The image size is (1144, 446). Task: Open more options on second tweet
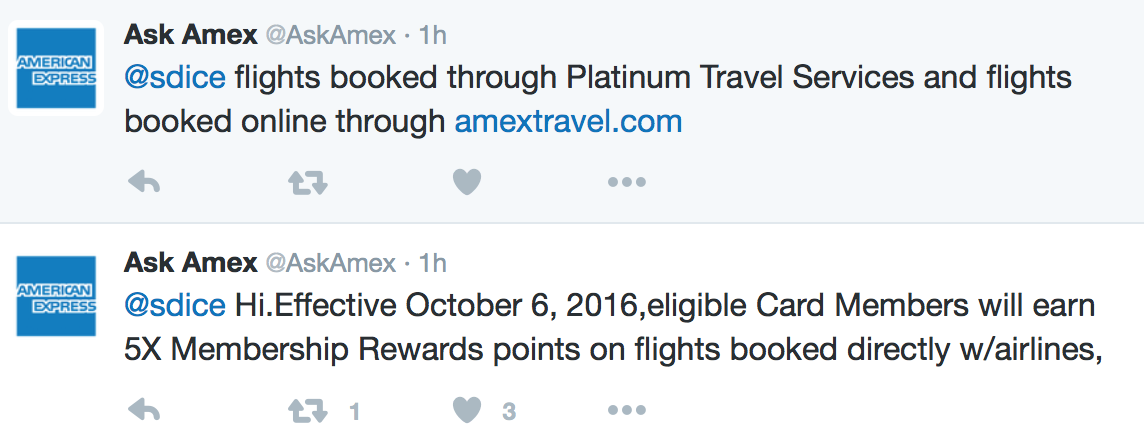tap(627, 412)
